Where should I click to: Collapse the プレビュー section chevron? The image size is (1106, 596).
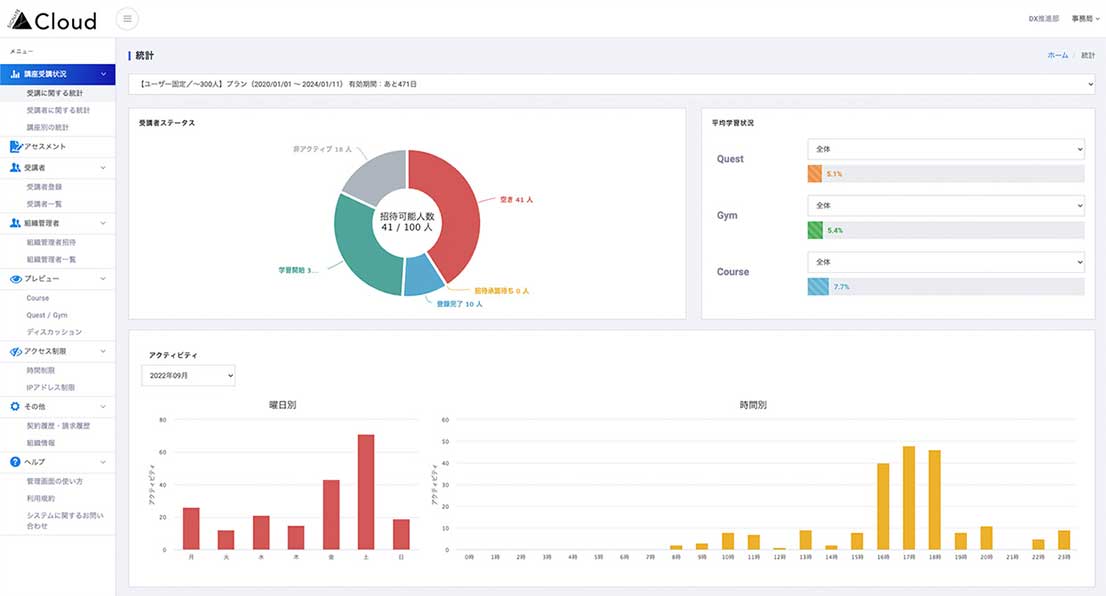pos(104,279)
